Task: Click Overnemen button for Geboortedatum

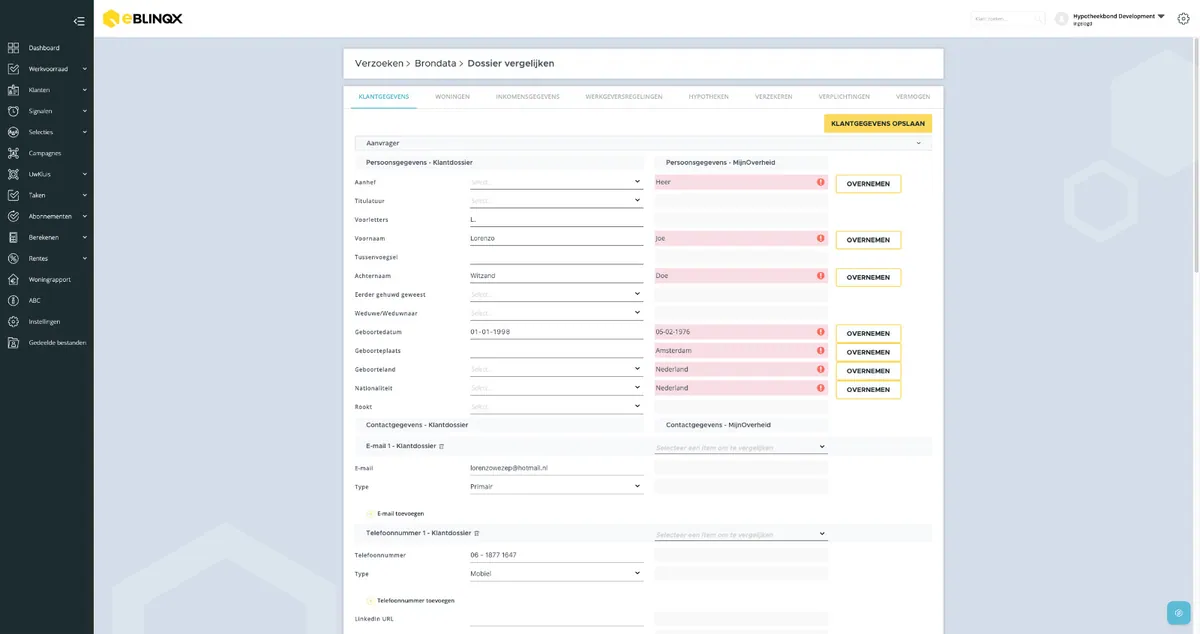Action: coord(868,334)
